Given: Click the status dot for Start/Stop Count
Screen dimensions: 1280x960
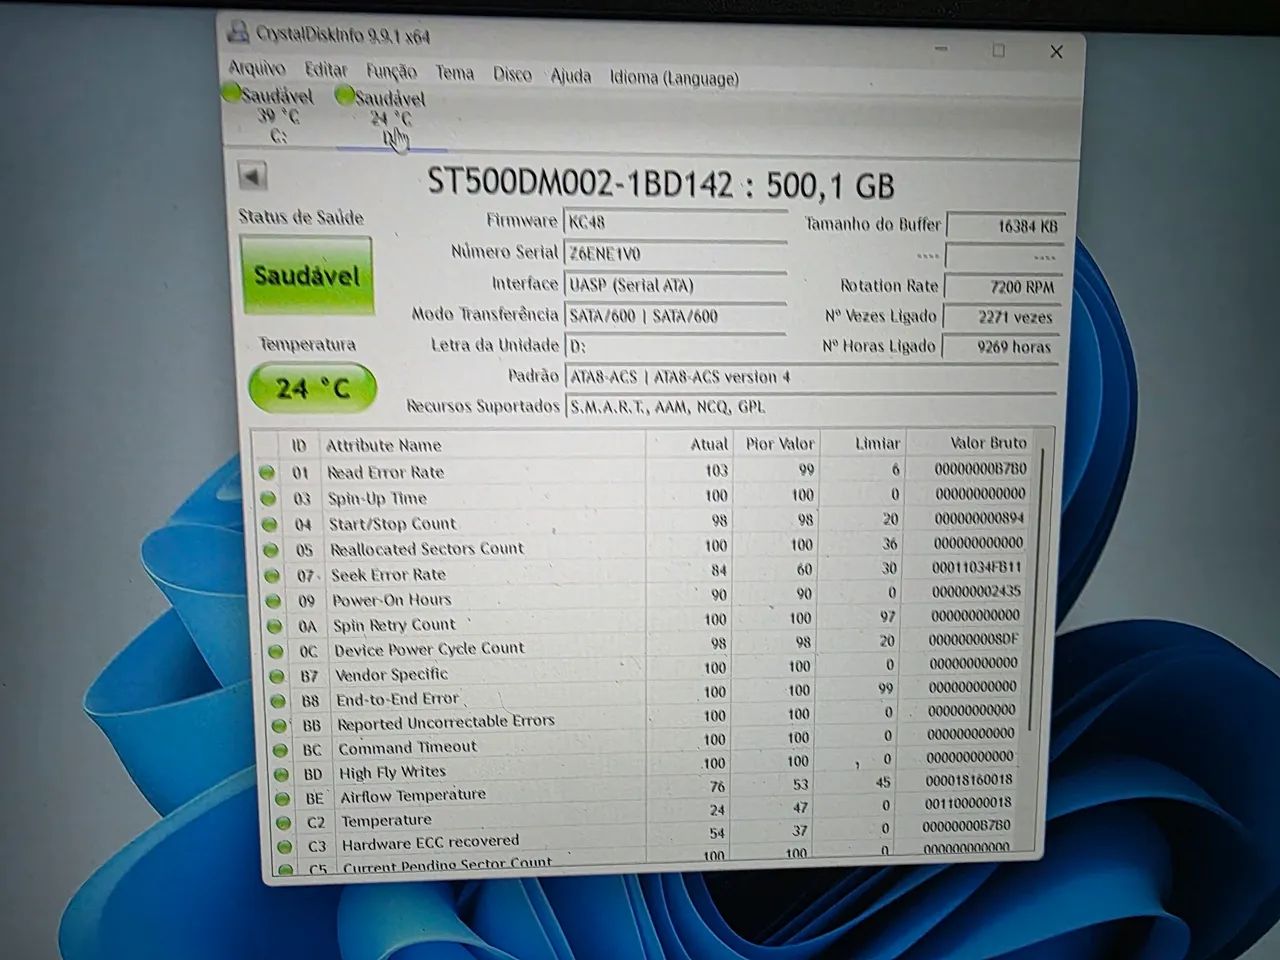Looking at the screenshot, I should tap(269, 524).
